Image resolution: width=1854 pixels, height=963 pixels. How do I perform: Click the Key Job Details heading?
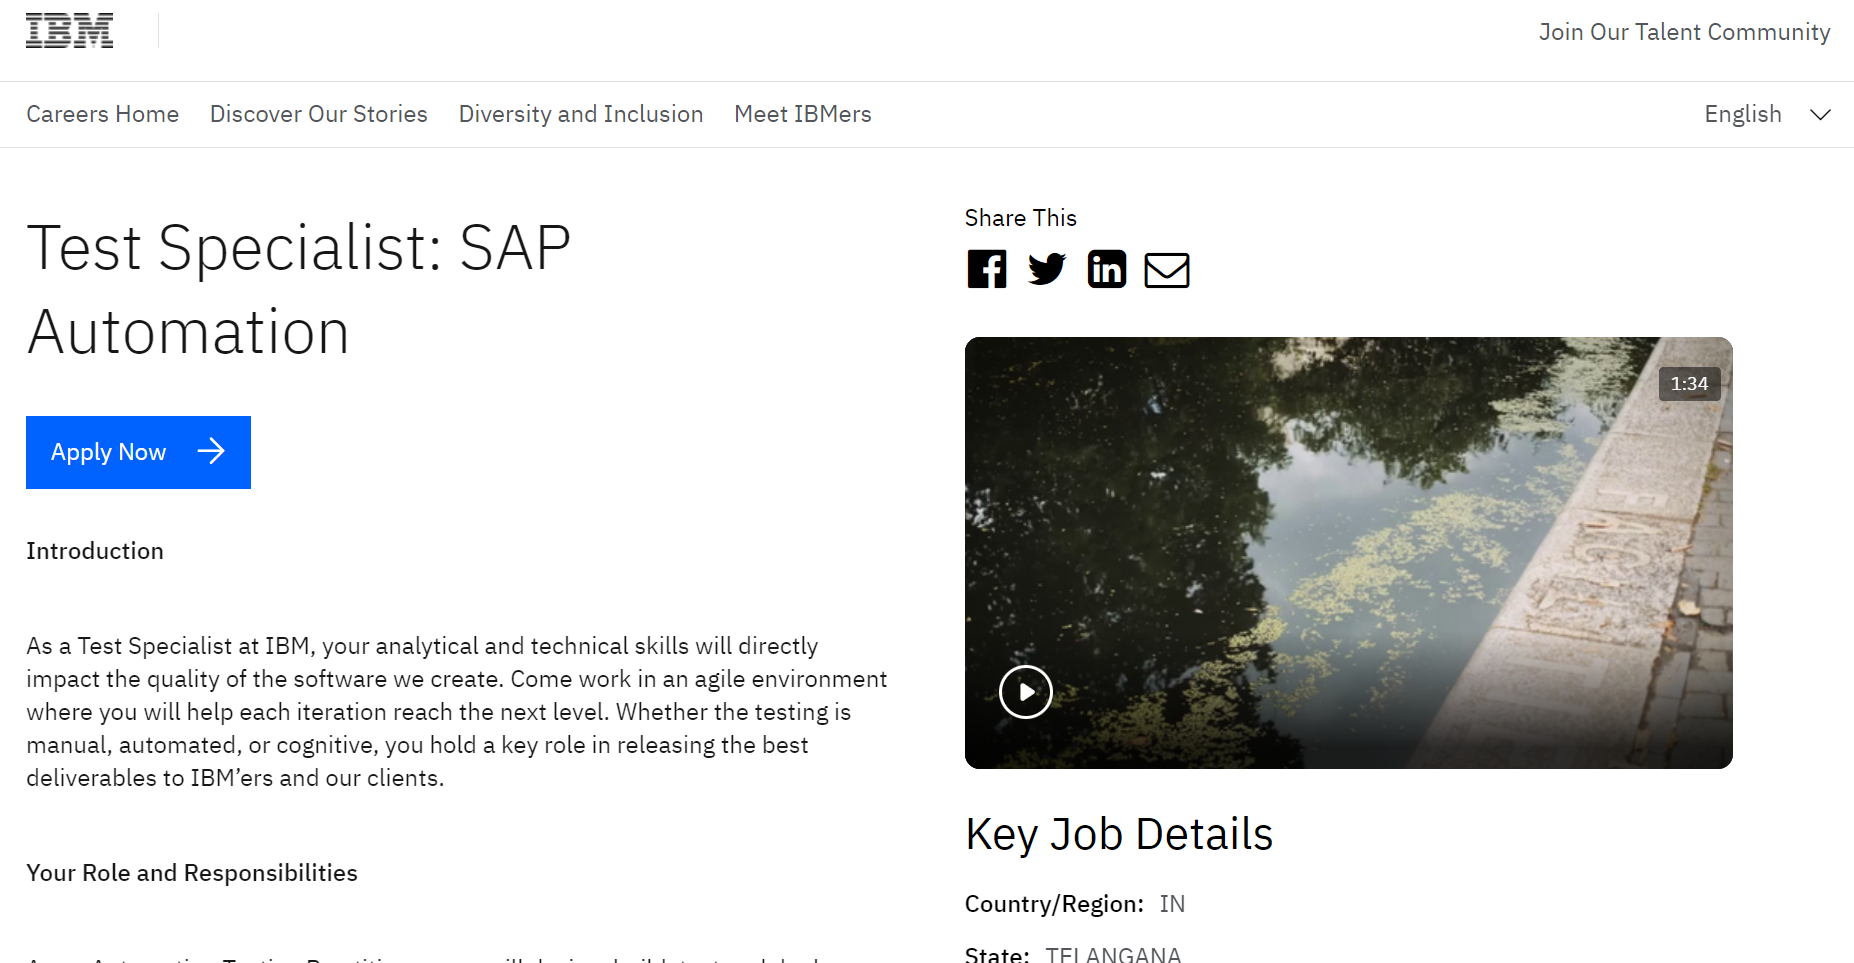(1119, 834)
